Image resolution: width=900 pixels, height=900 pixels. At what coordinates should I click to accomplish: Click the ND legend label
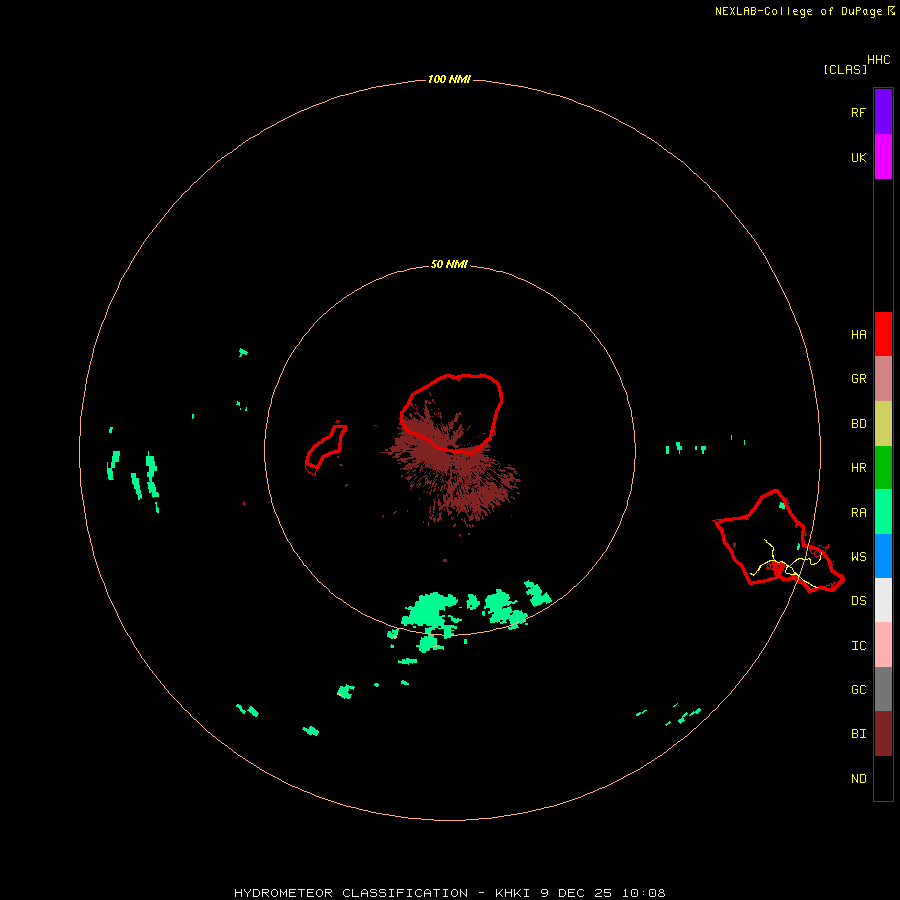(x=858, y=779)
